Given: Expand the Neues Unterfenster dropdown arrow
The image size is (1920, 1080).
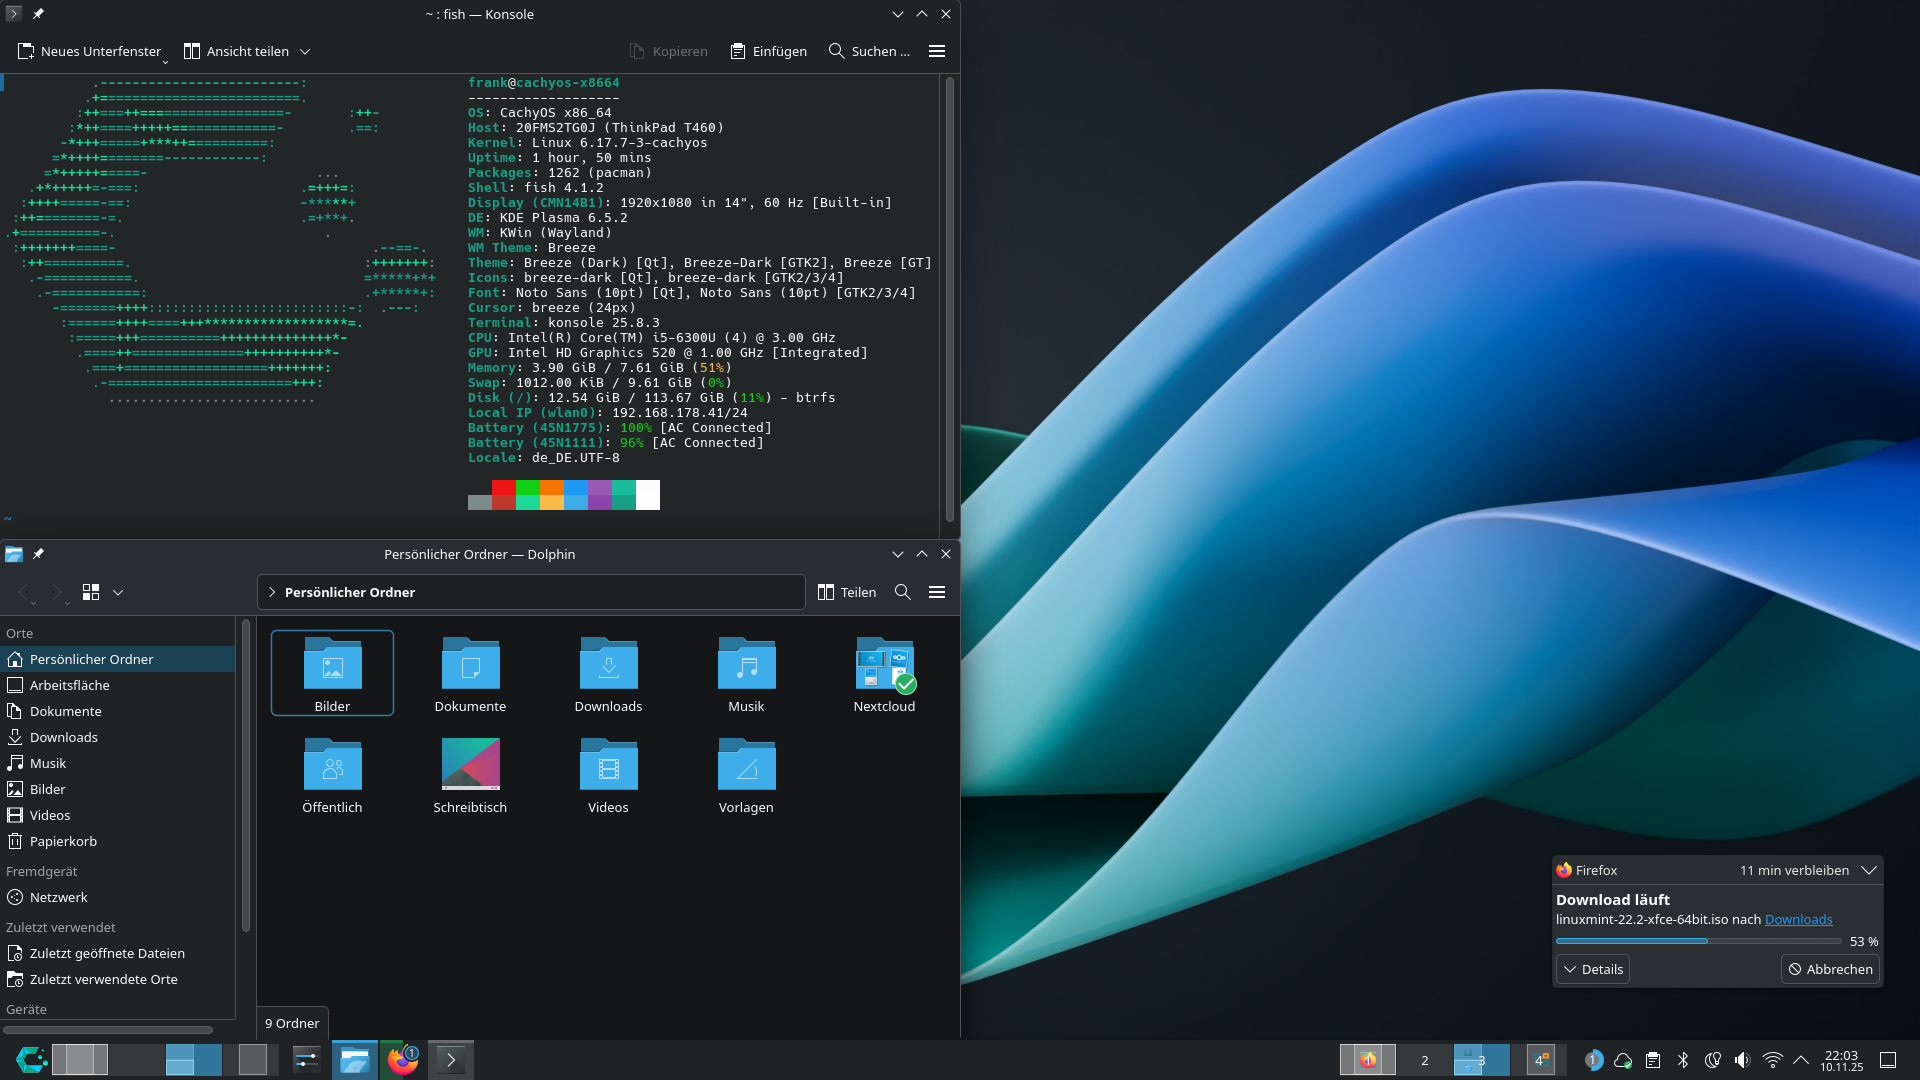Looking at the screenshot, I should 166,62.
